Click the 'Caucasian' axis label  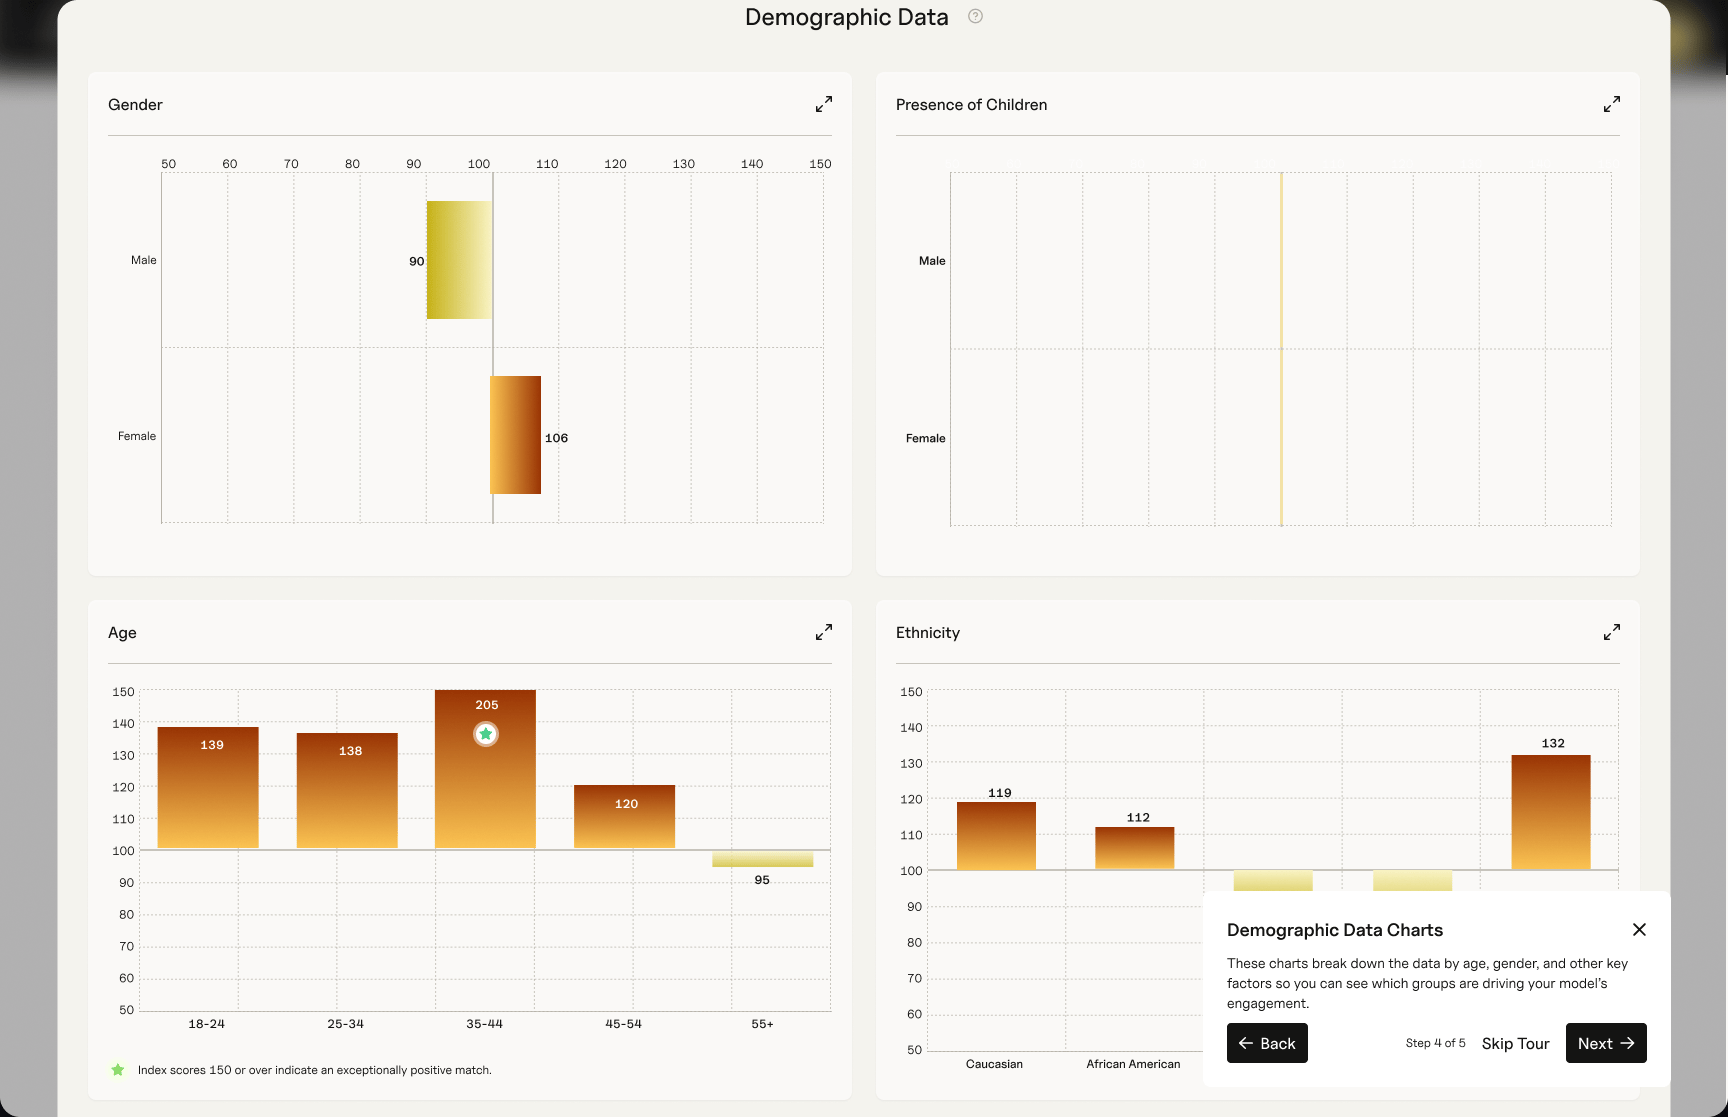pos(994,1064)
